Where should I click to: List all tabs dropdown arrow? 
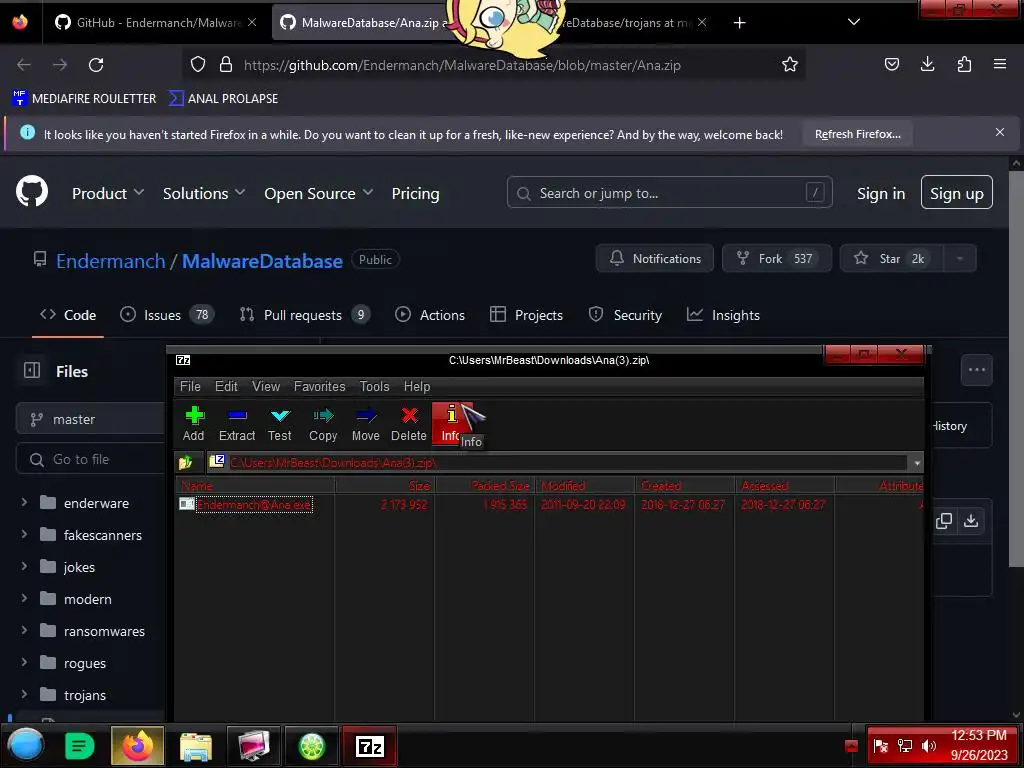[854, 22]
